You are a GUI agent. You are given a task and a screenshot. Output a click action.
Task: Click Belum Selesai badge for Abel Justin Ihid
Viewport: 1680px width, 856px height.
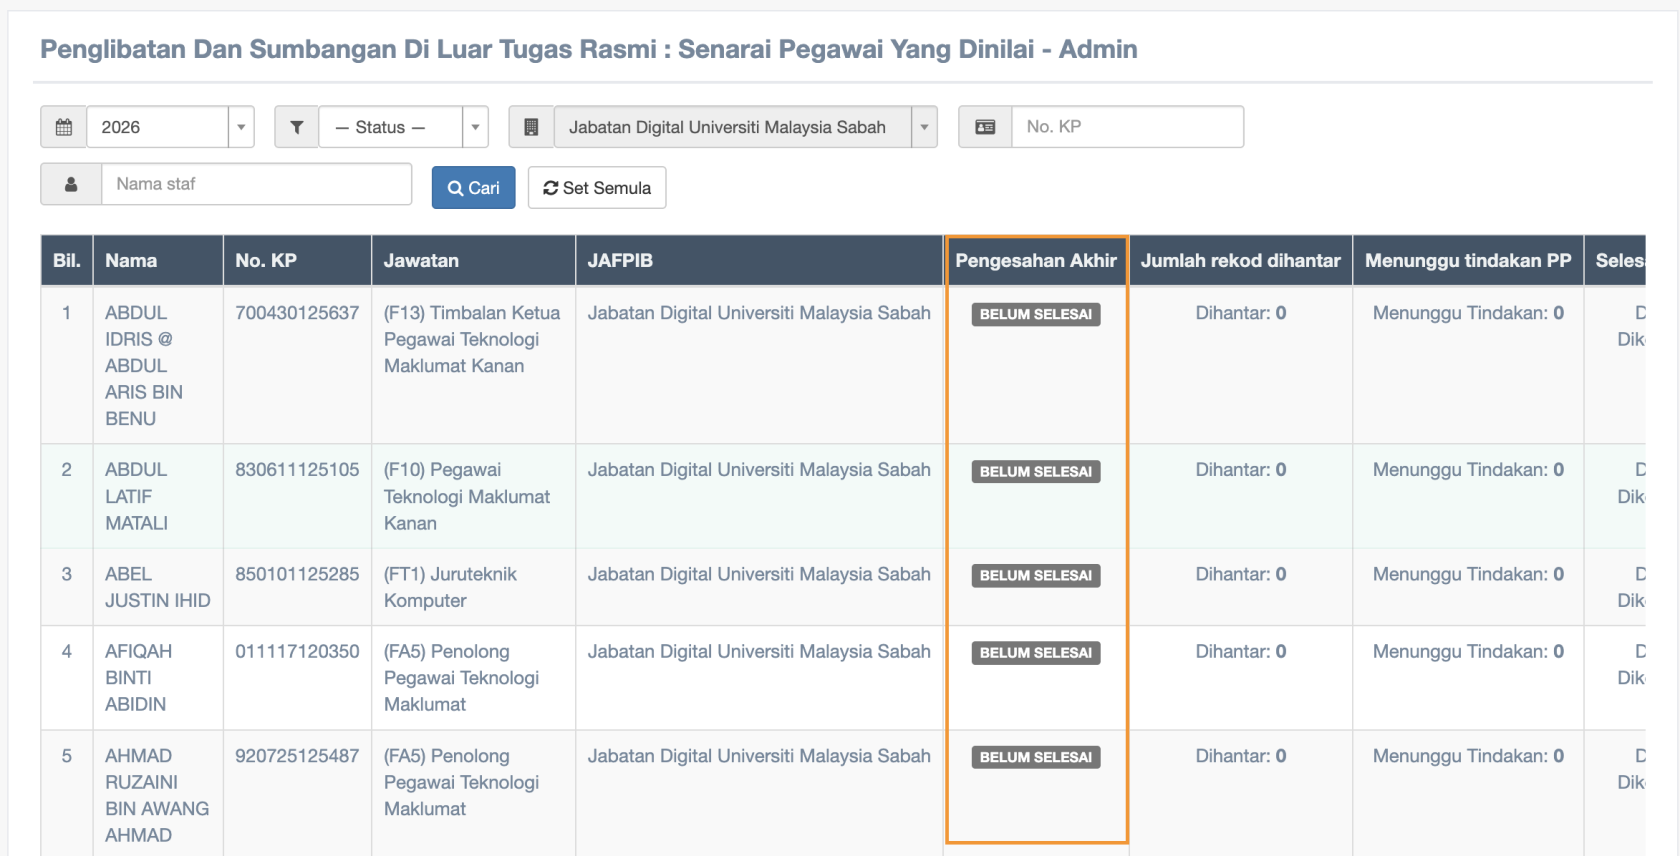point(1036,575)
